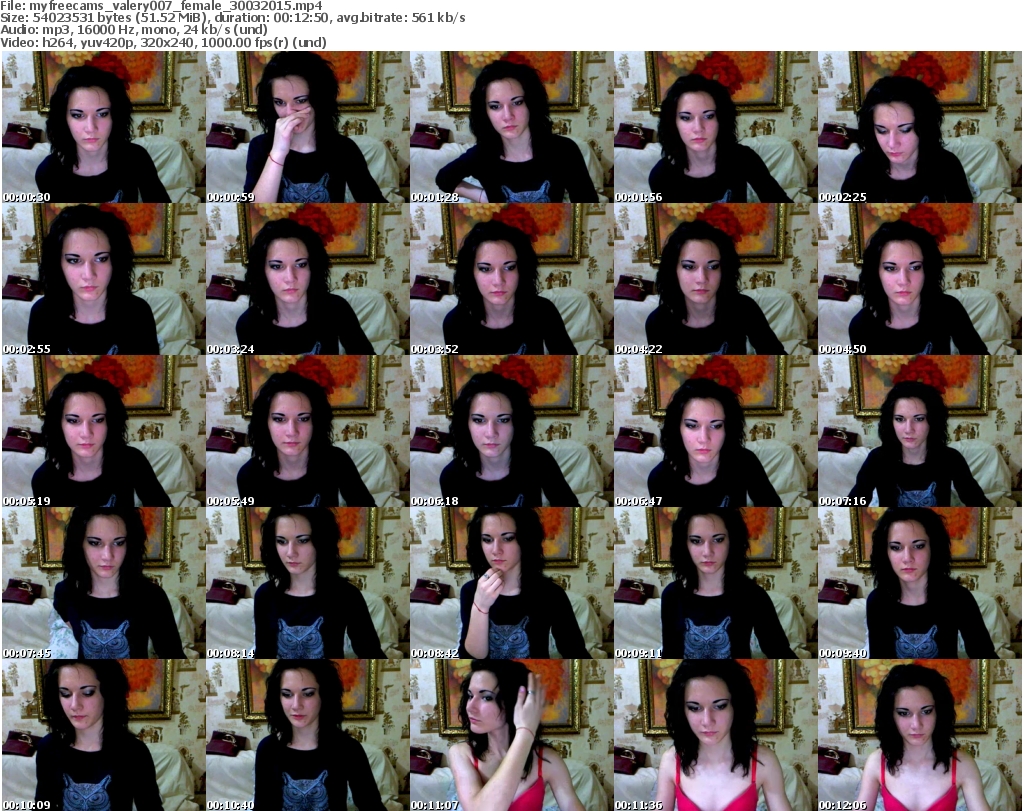The width and height of the screenshot is (1024, 811).
Task: Open the thumbnail stamped 00:06:47
Action: [x=716, y=431]
